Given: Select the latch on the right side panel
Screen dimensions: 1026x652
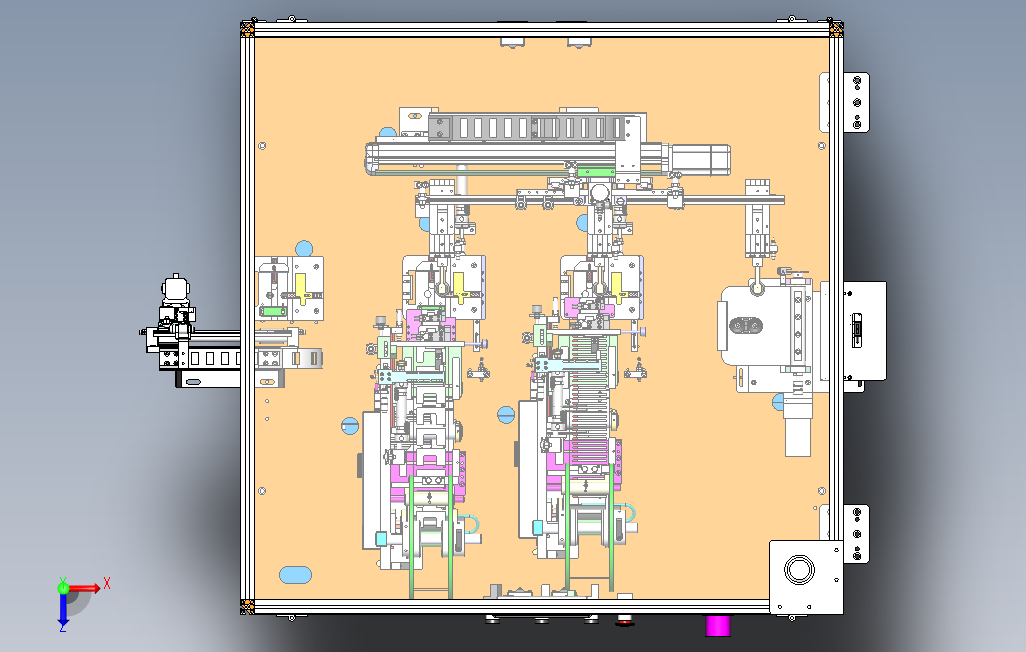Looking at the screenshot, I should click(856, 330).
